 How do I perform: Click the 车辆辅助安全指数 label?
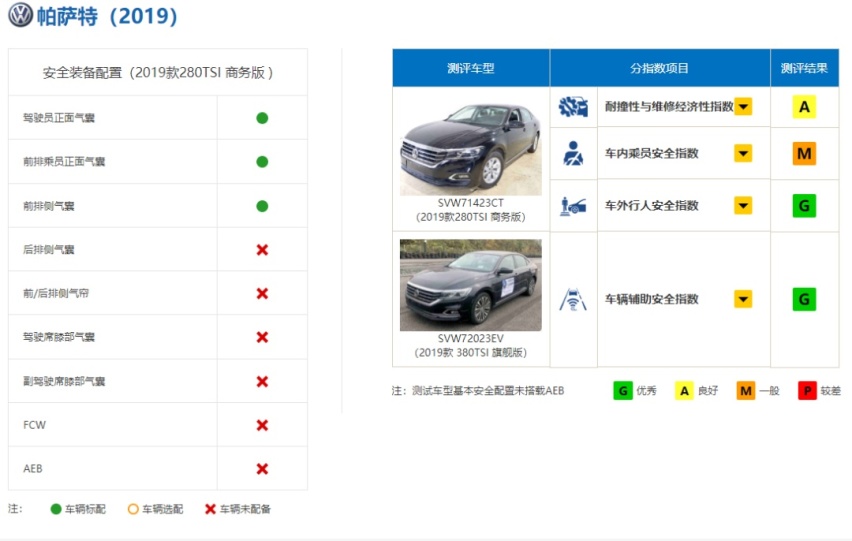[651, 299]
